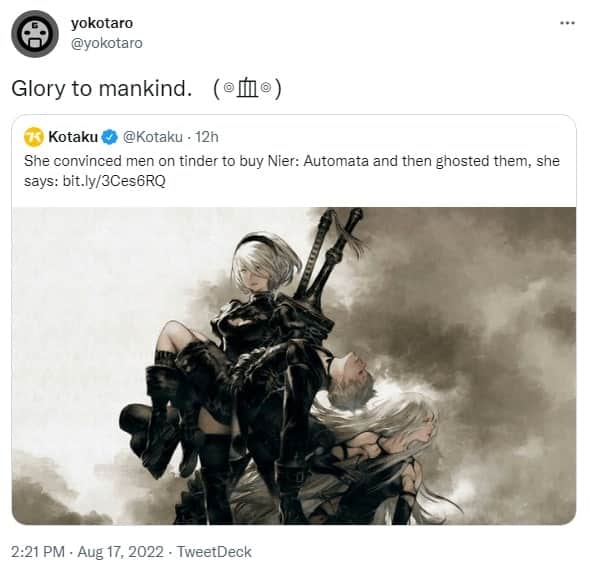Open the three-dot more options menu
The height and width of the screenshot is (567, 590).
coord(567,23)
